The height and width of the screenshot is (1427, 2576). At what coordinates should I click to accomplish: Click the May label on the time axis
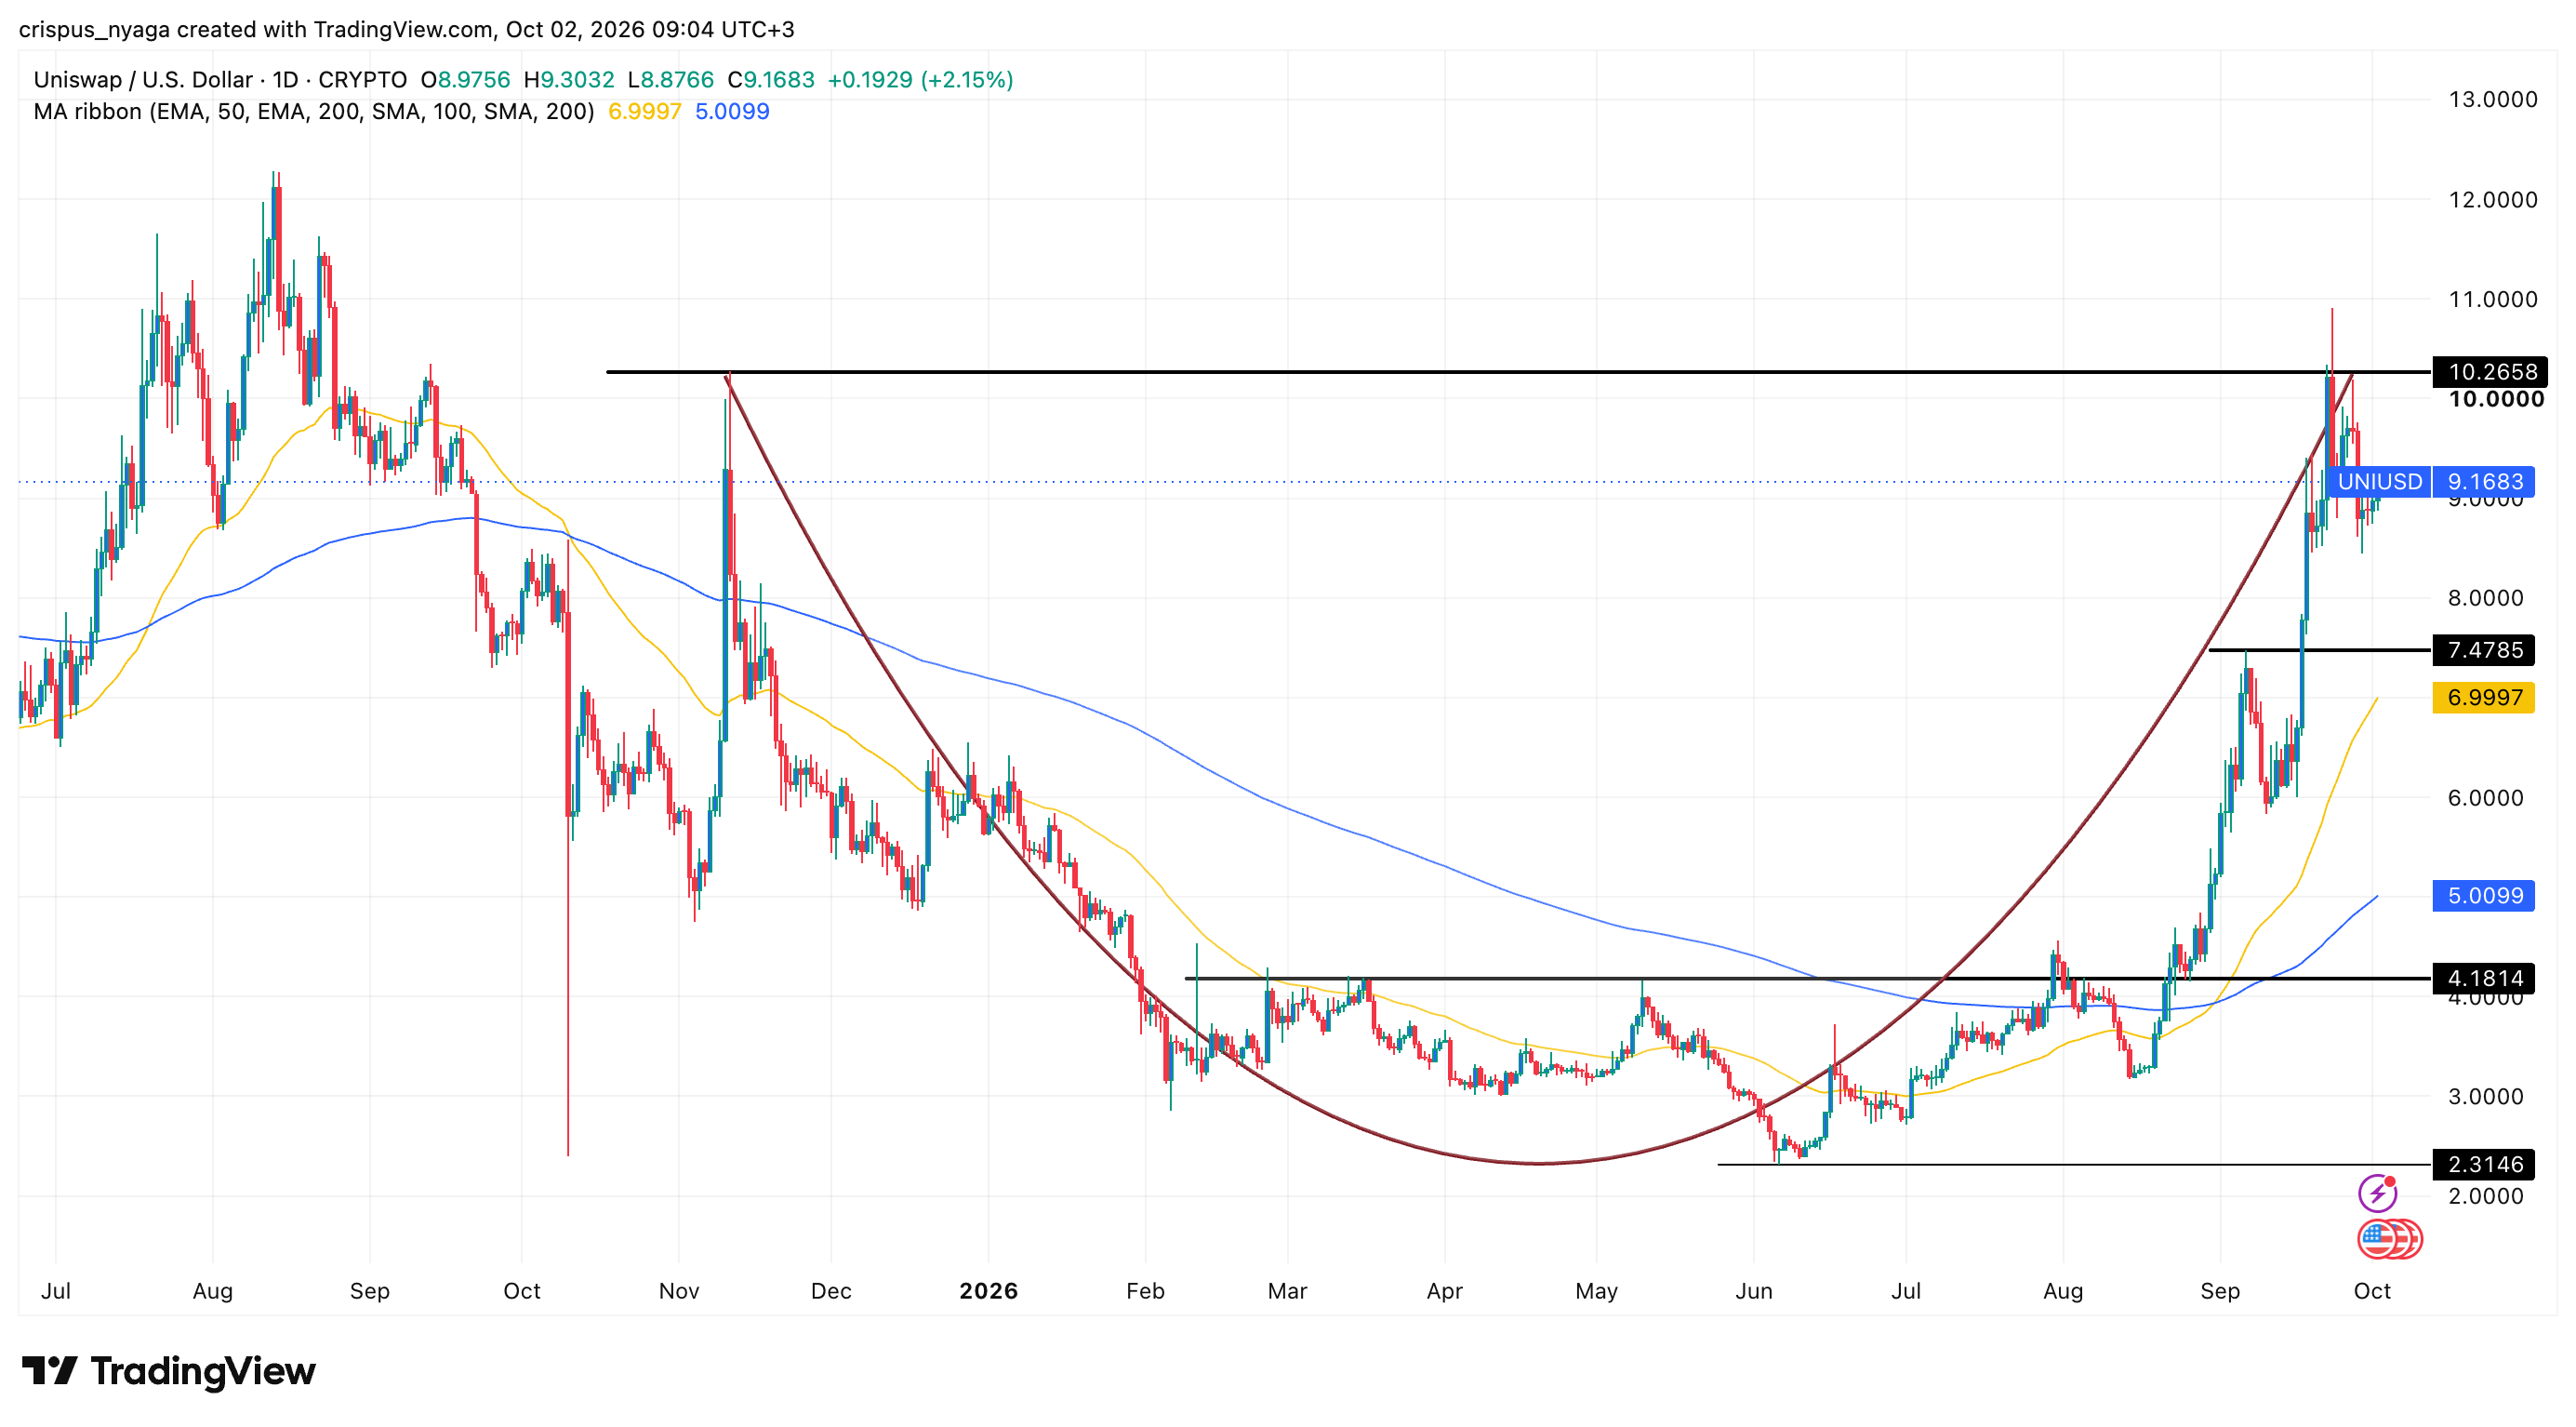coord(1596,1291)
